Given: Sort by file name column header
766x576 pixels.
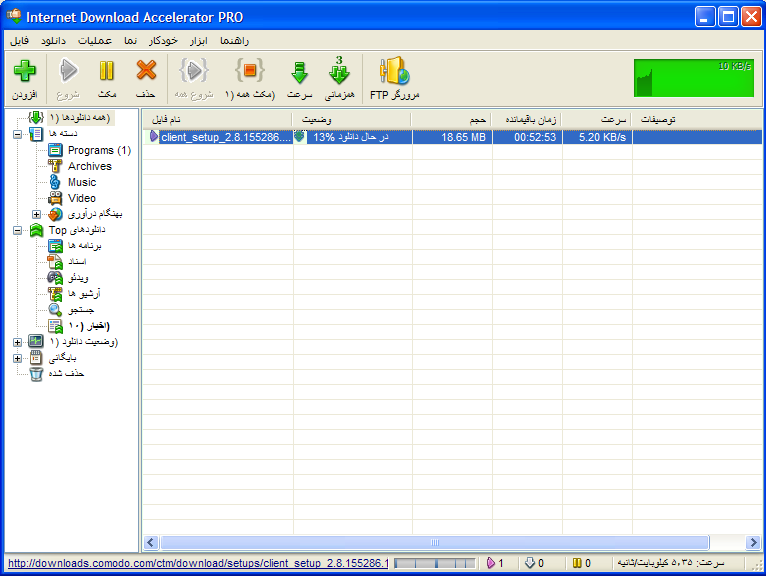Looking at the screenshot, I should click(x=217, y=119).
